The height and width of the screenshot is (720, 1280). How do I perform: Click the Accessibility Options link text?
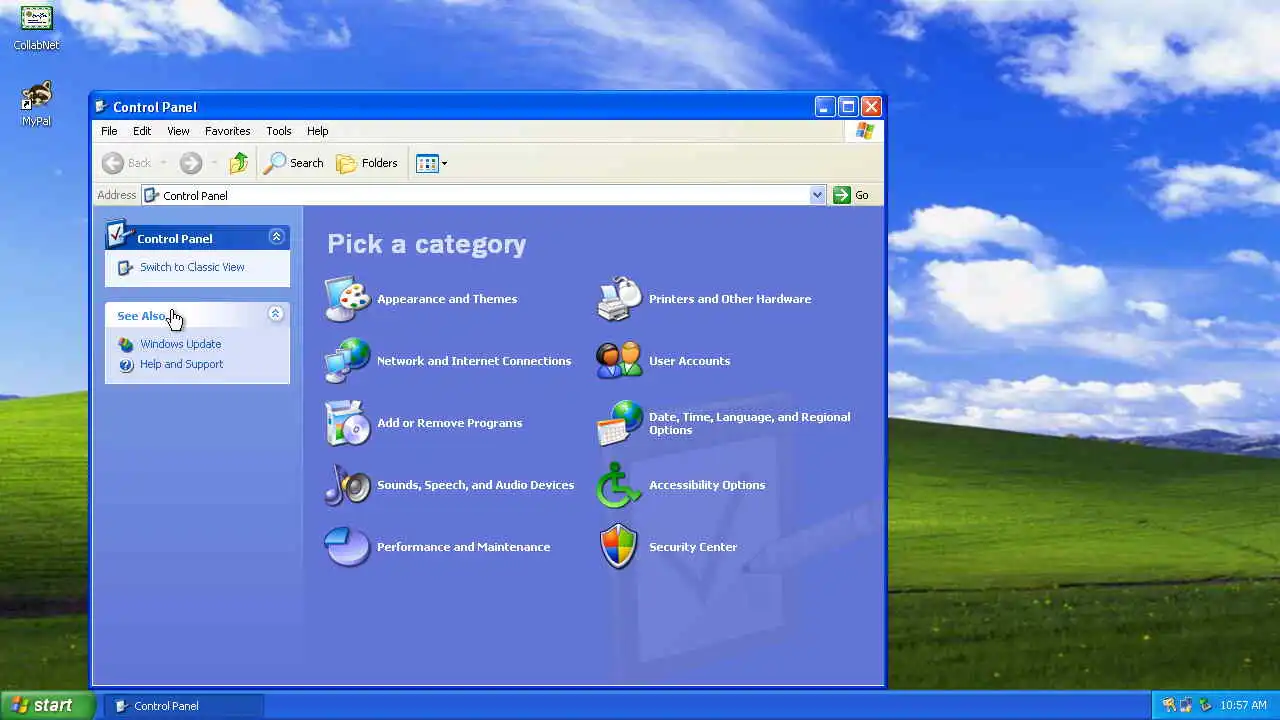[707, 485]
